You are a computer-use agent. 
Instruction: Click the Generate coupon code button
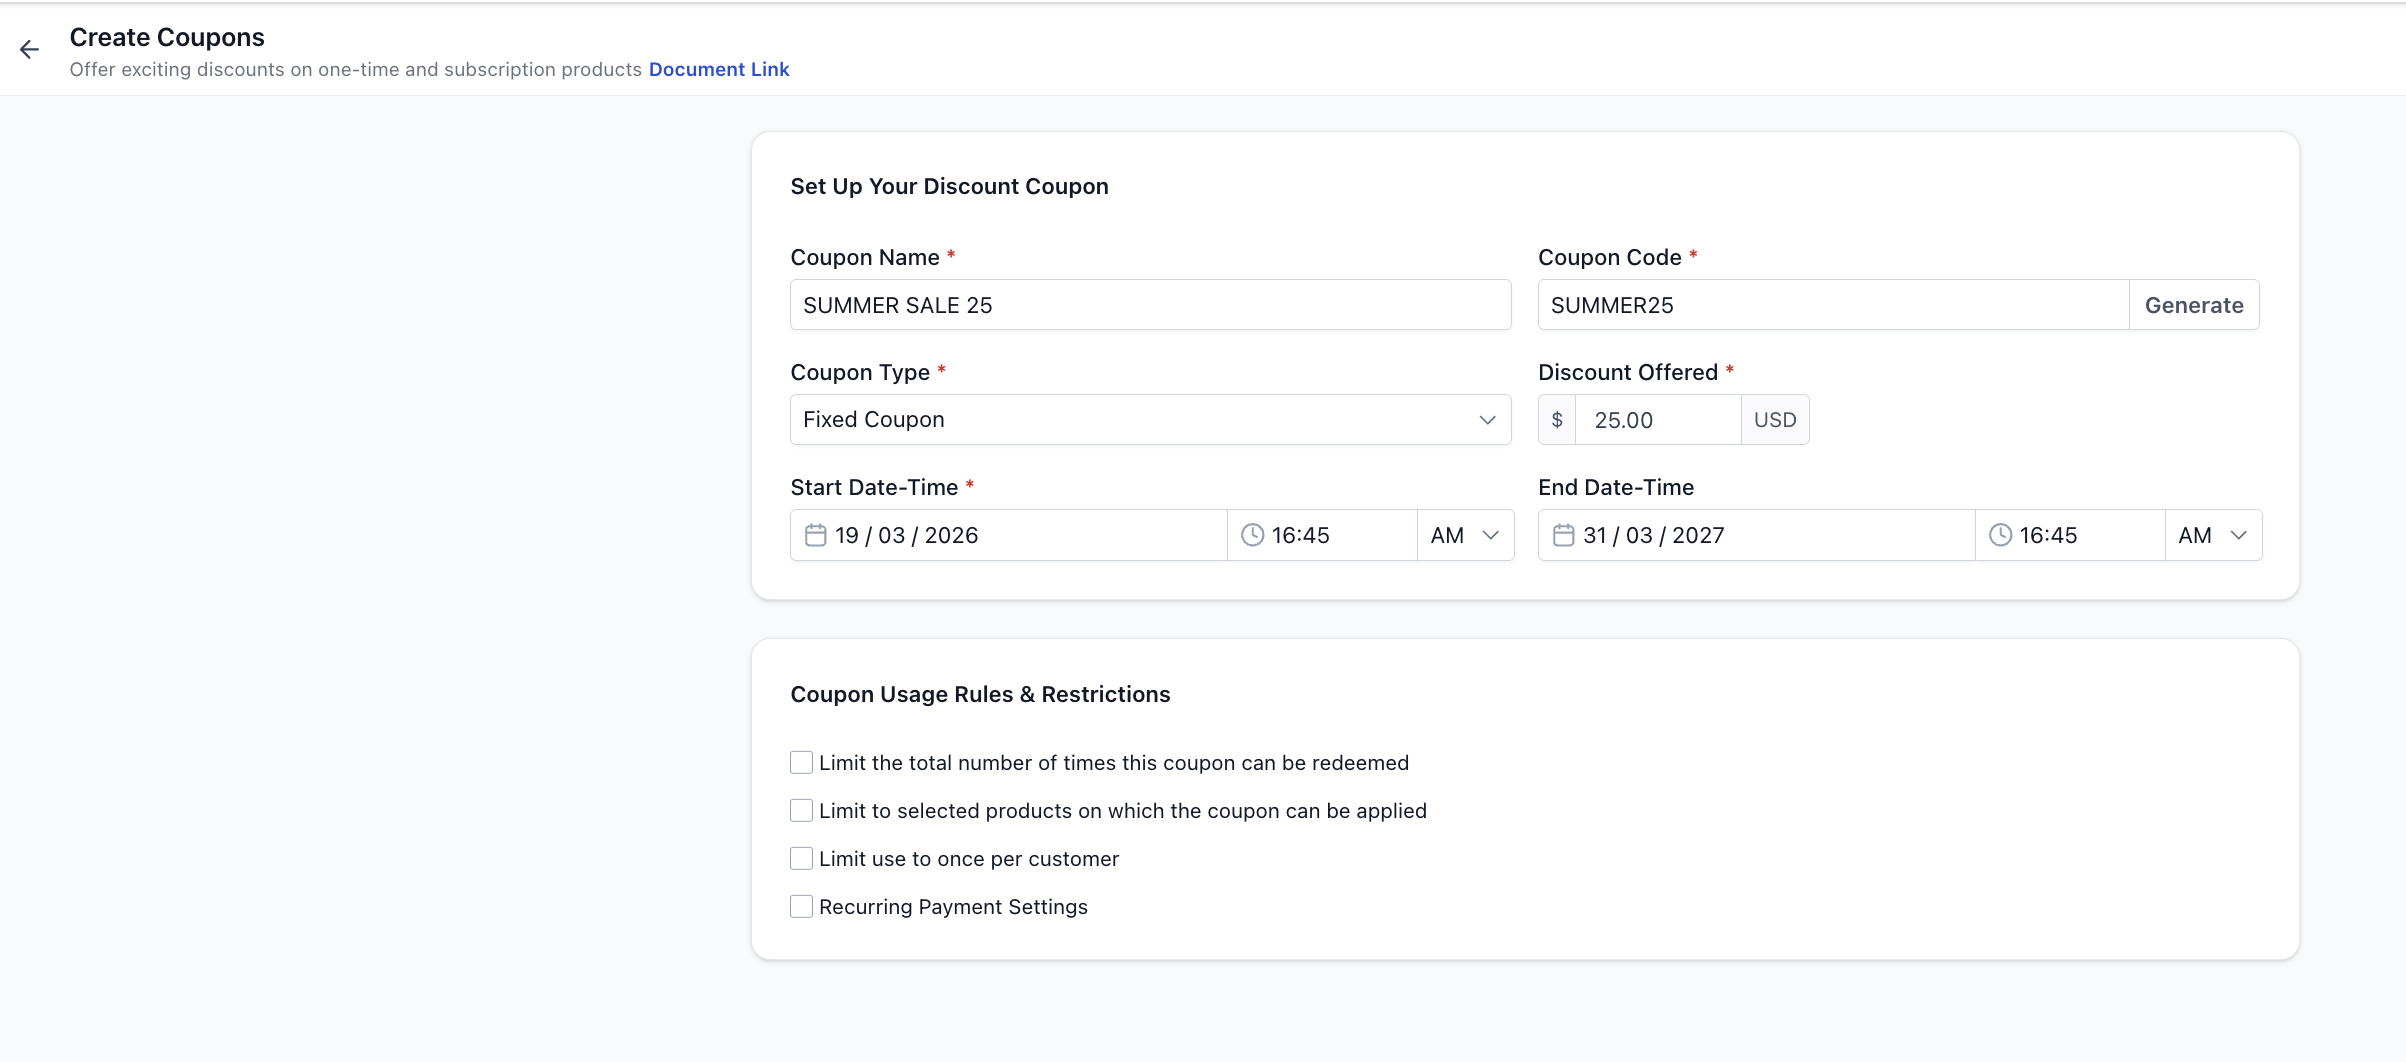coord(2194,305)
